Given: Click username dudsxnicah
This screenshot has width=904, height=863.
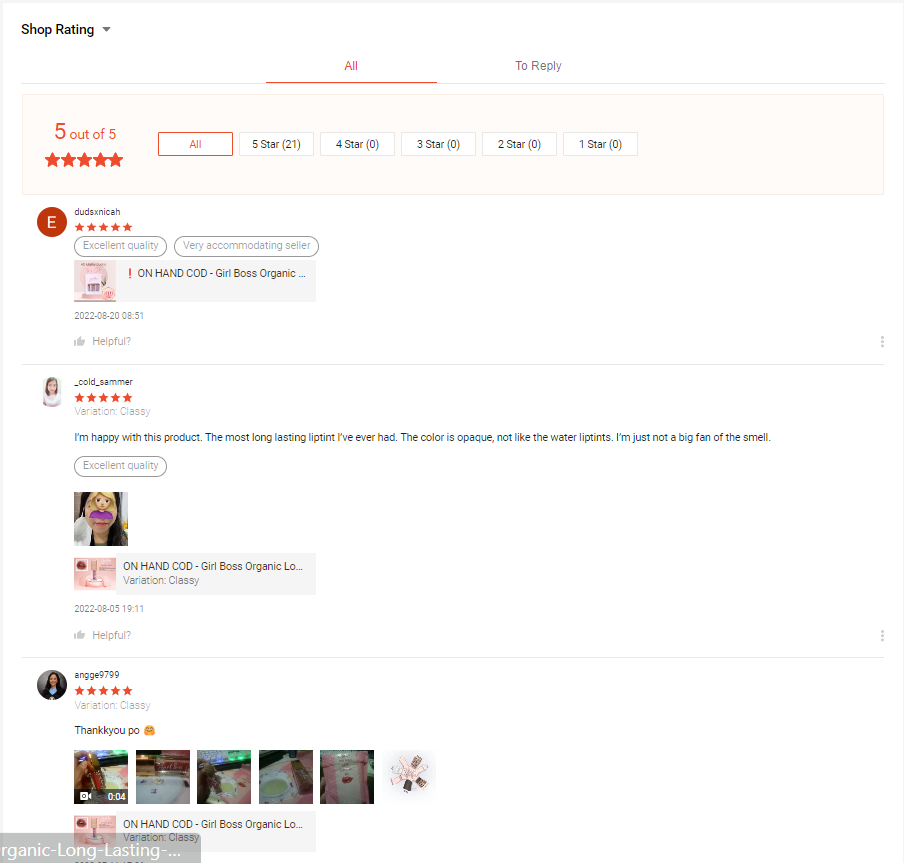Looking at the screenshot, I should click(97, 212).
